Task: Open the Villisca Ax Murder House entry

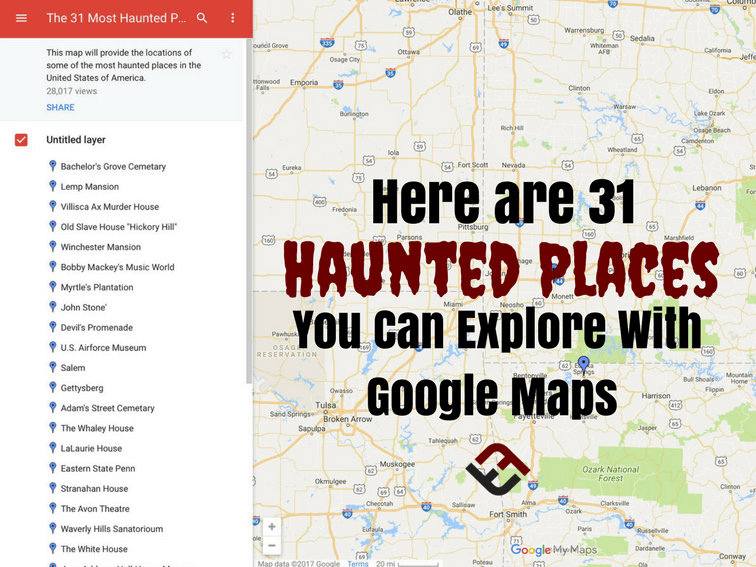Action: 109,207
